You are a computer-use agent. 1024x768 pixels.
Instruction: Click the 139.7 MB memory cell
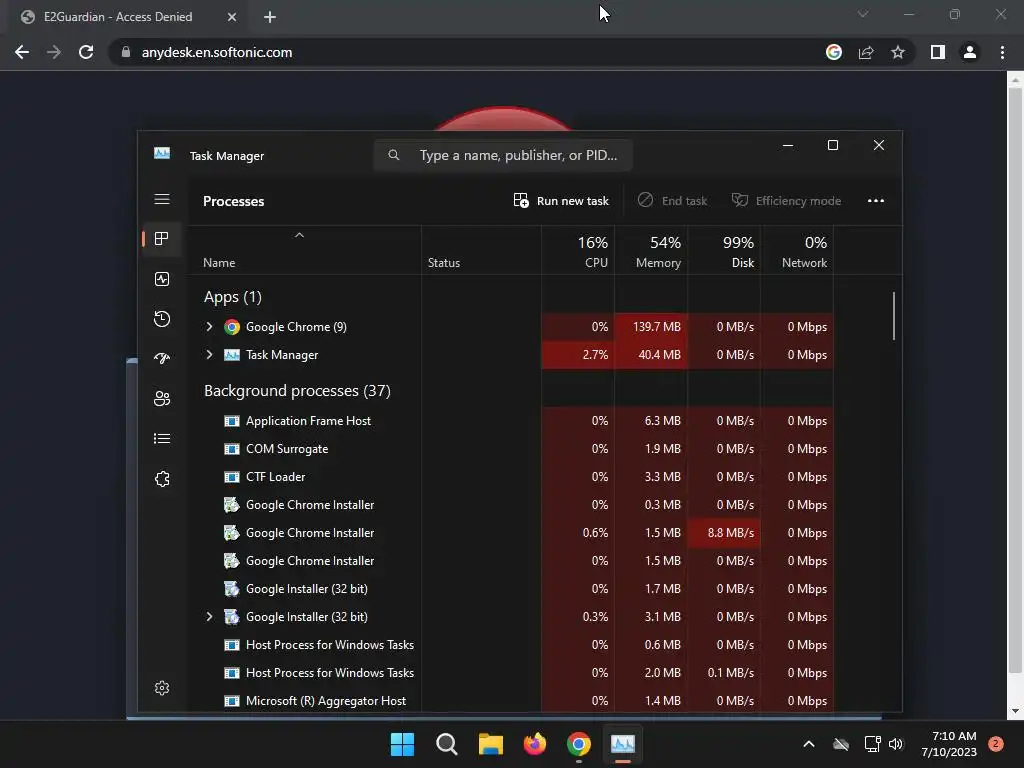[651, 327]
